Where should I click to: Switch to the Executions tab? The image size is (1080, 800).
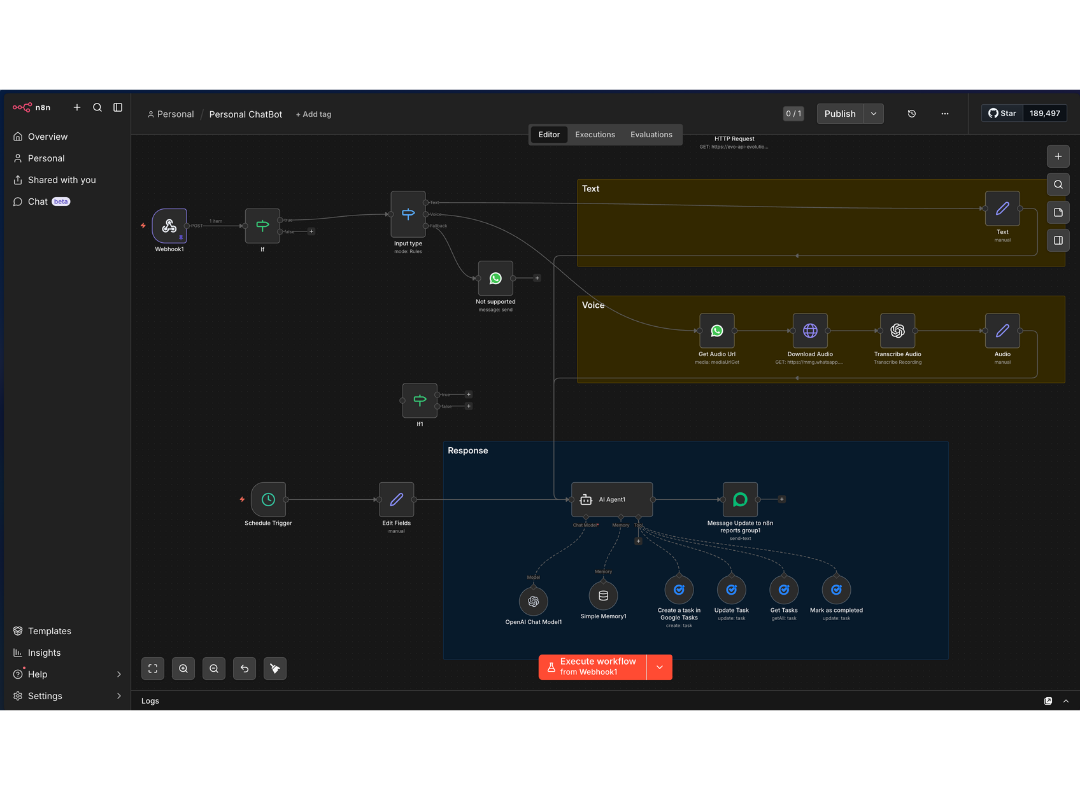click(595, 134)
